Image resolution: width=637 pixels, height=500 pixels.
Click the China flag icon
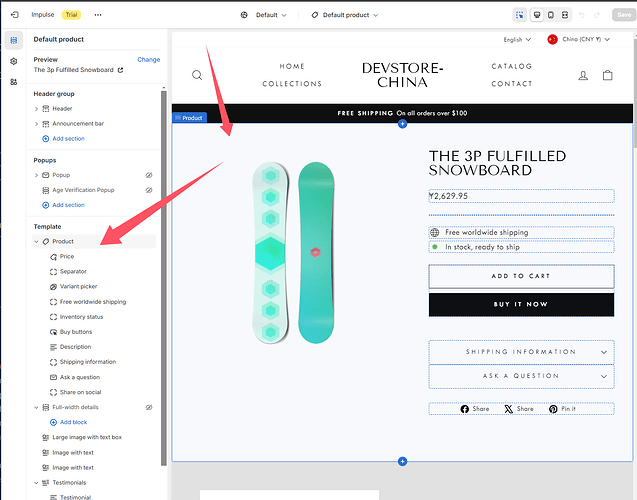click(x=552, y=39)
